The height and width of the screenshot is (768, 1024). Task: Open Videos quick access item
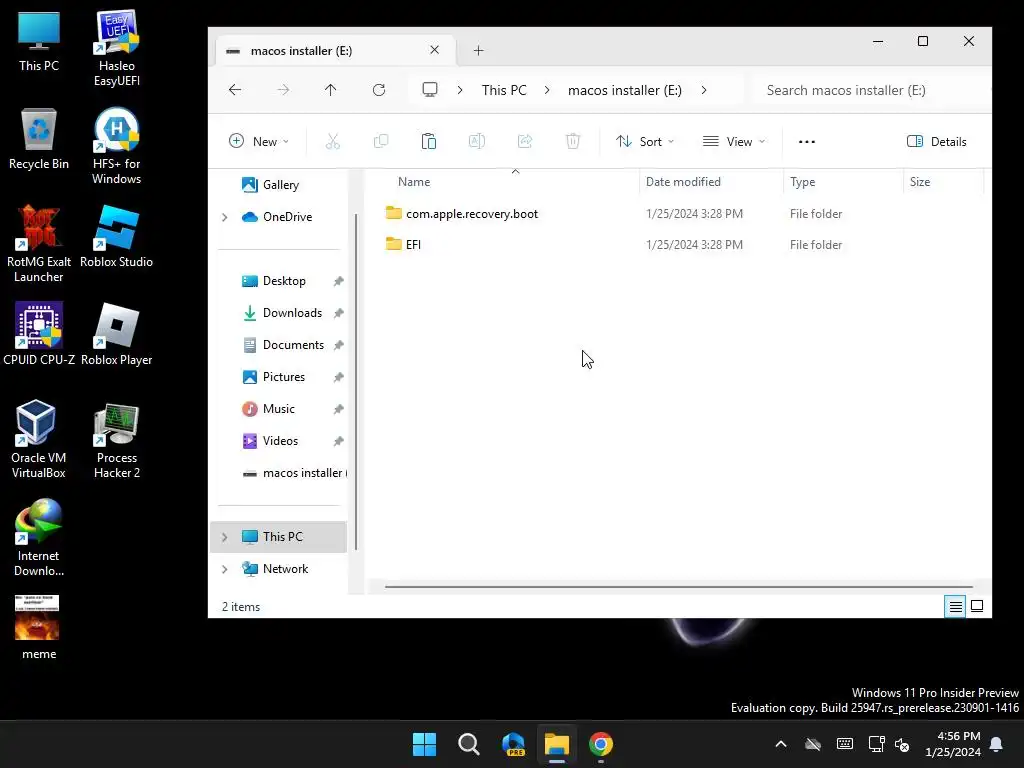(x=280, y=441)
